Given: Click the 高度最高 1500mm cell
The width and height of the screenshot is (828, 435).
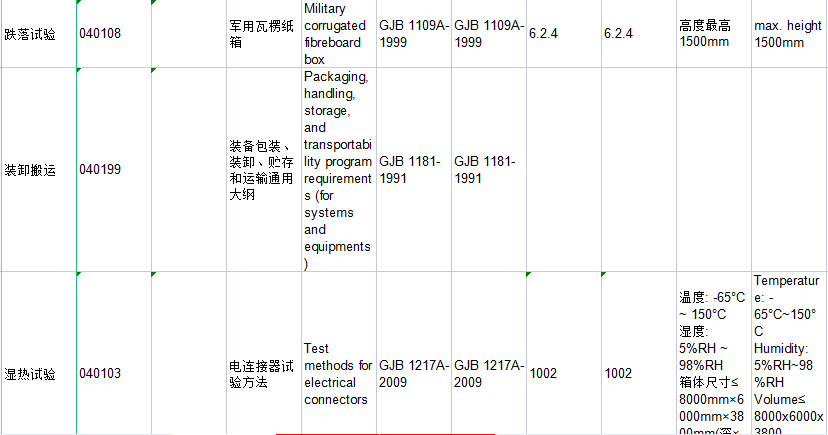Looking at the screenshot, I should click(712, 34).
